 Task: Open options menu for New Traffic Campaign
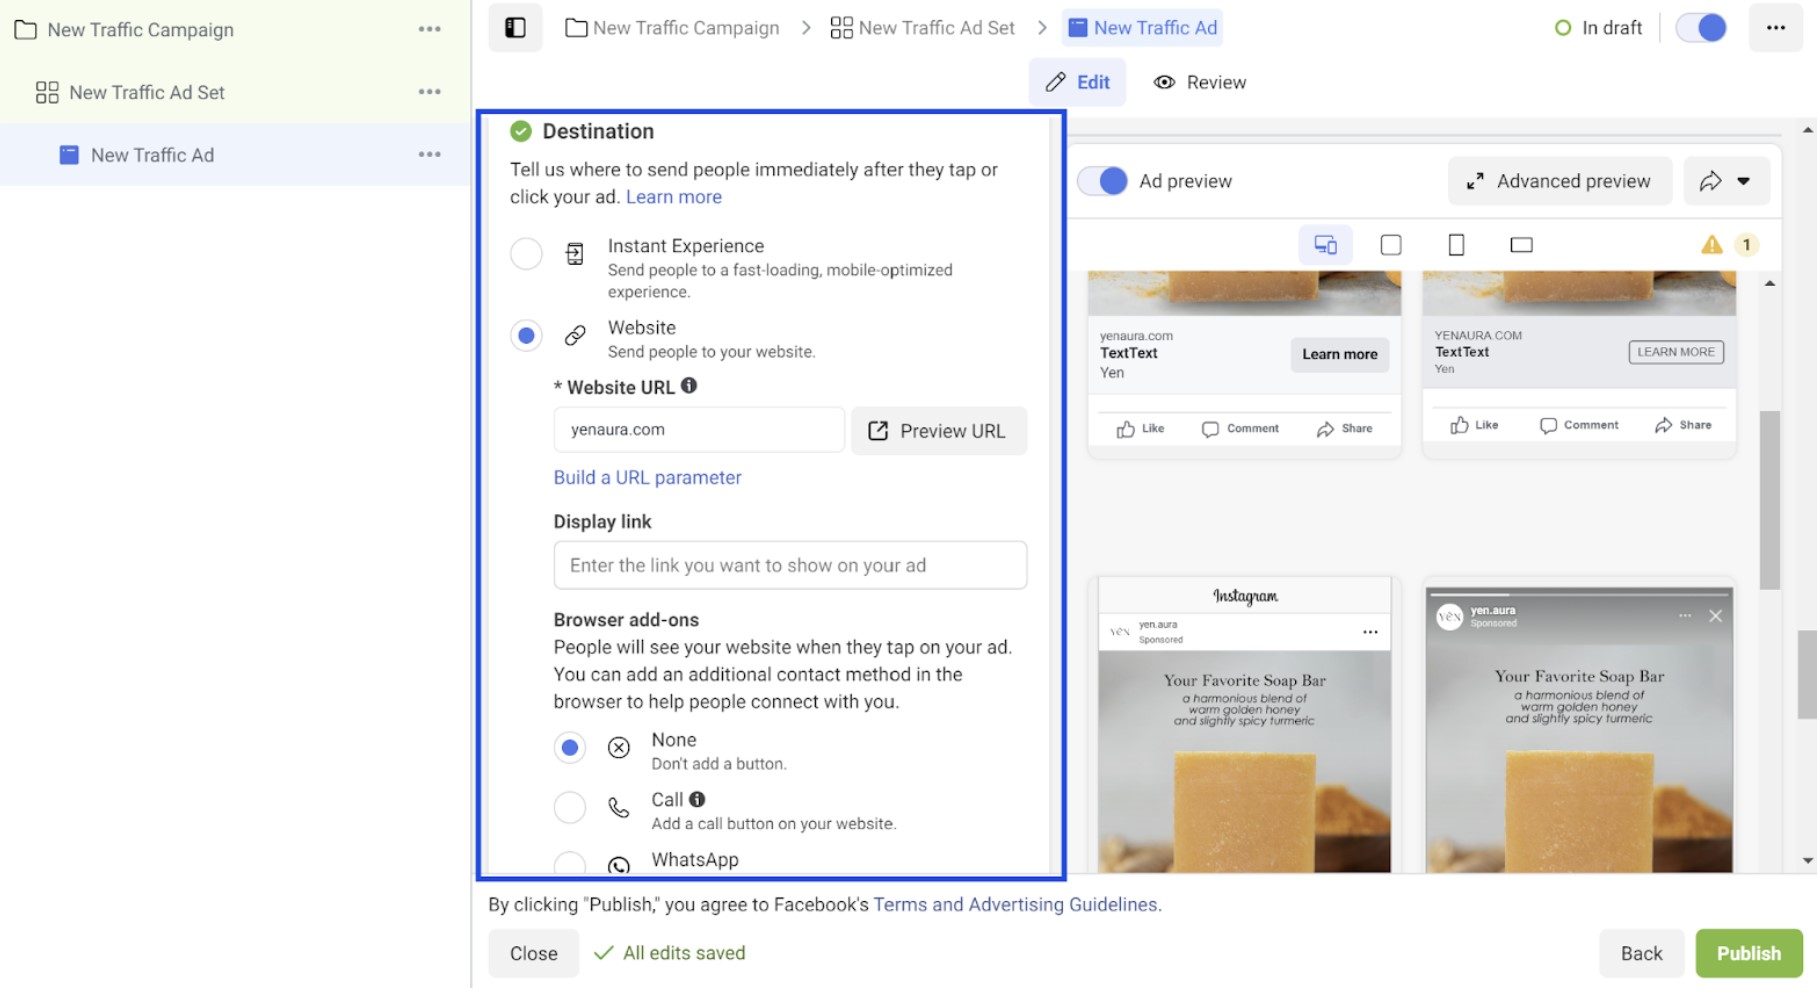click(429, 29)
